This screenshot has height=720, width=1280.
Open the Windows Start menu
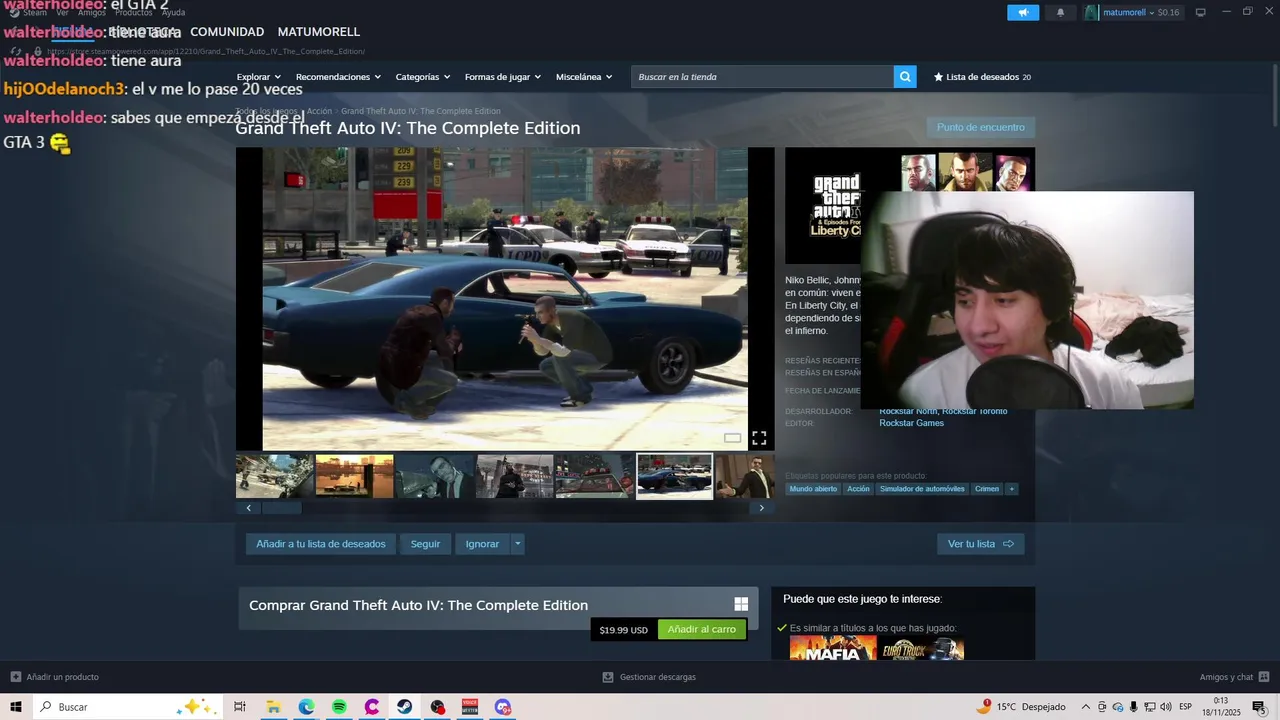[x=16, y=707]
